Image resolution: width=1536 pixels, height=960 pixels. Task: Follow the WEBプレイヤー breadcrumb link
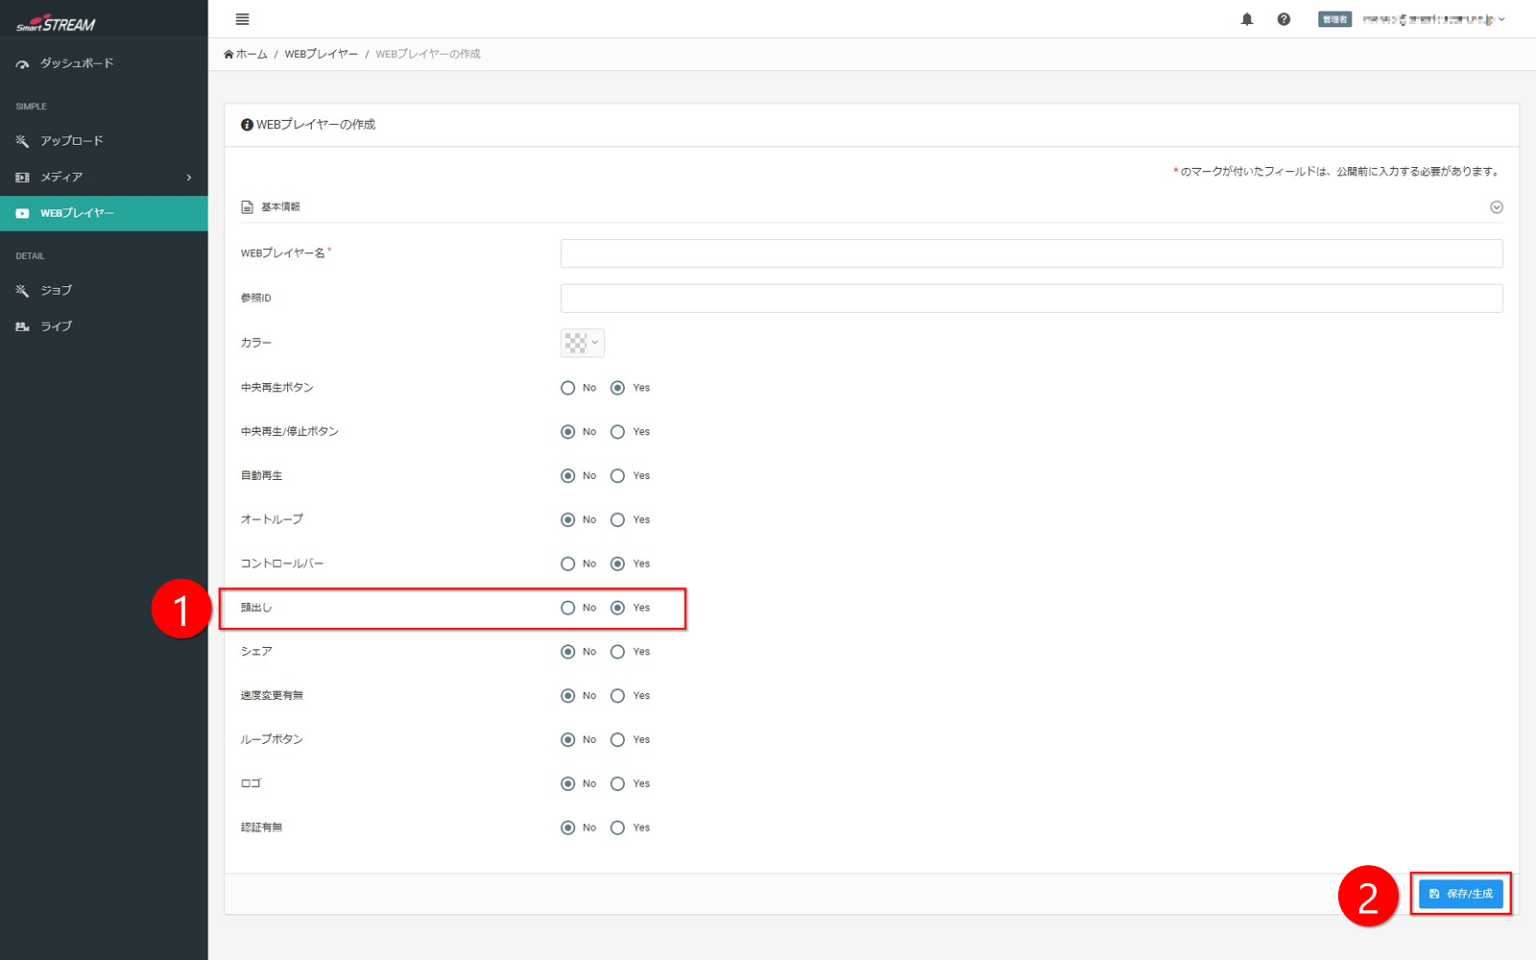pyautogui.click(x=321, y=54)
